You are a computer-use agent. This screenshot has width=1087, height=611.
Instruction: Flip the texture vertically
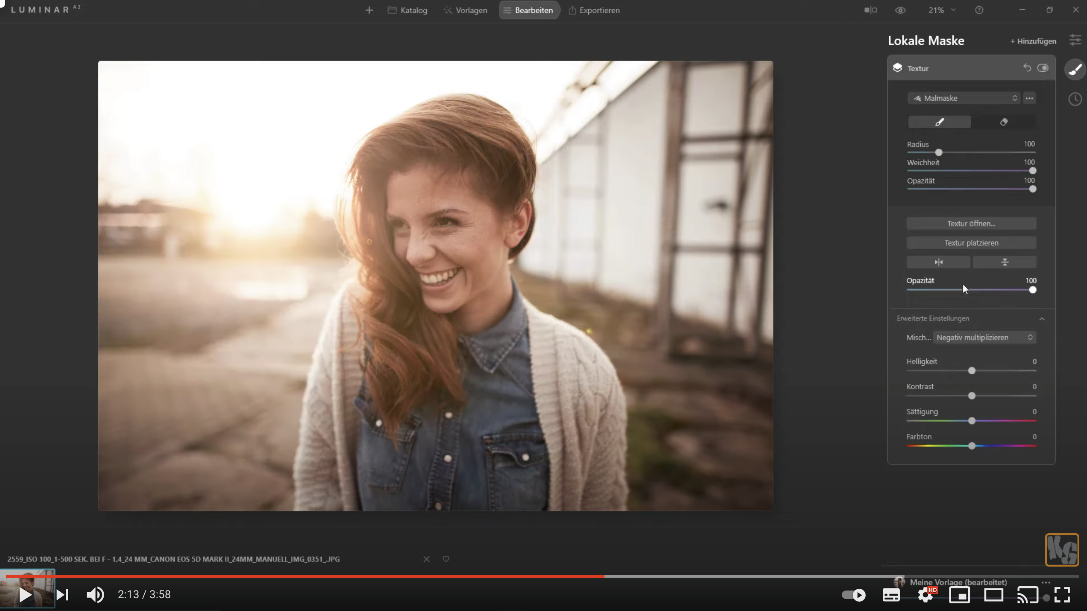click(1004, 262)
